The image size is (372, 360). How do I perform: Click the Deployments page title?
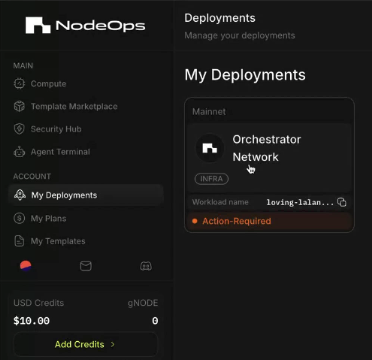click(220, 18)
